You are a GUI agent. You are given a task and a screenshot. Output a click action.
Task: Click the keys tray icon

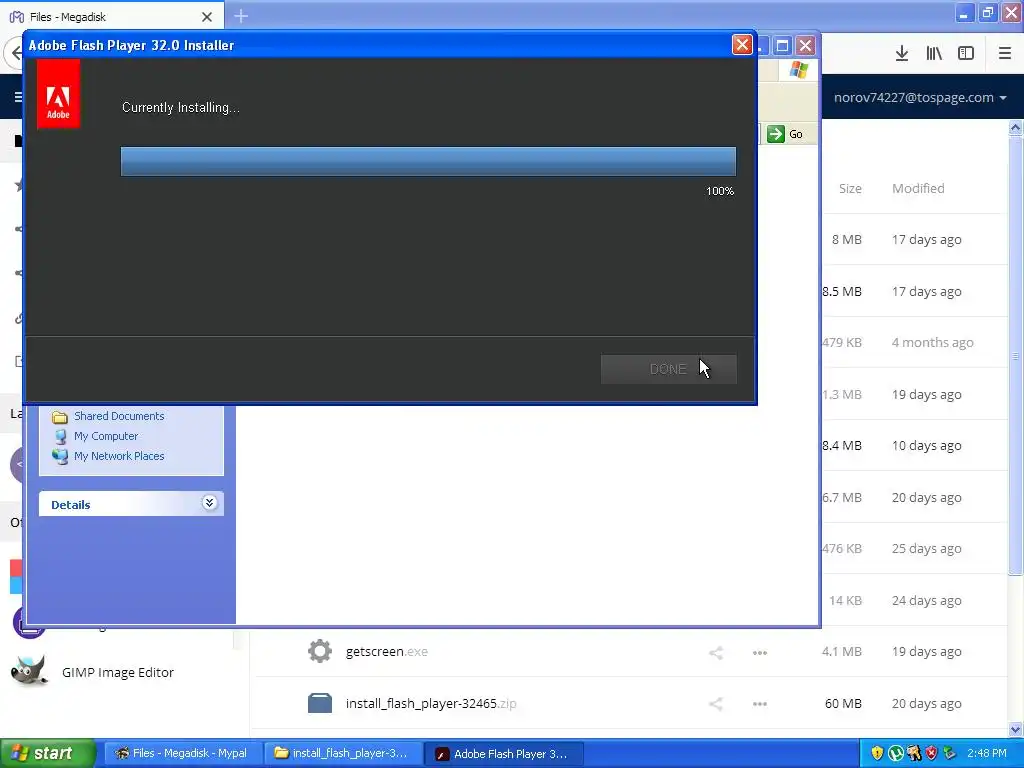tap(914, 753)
